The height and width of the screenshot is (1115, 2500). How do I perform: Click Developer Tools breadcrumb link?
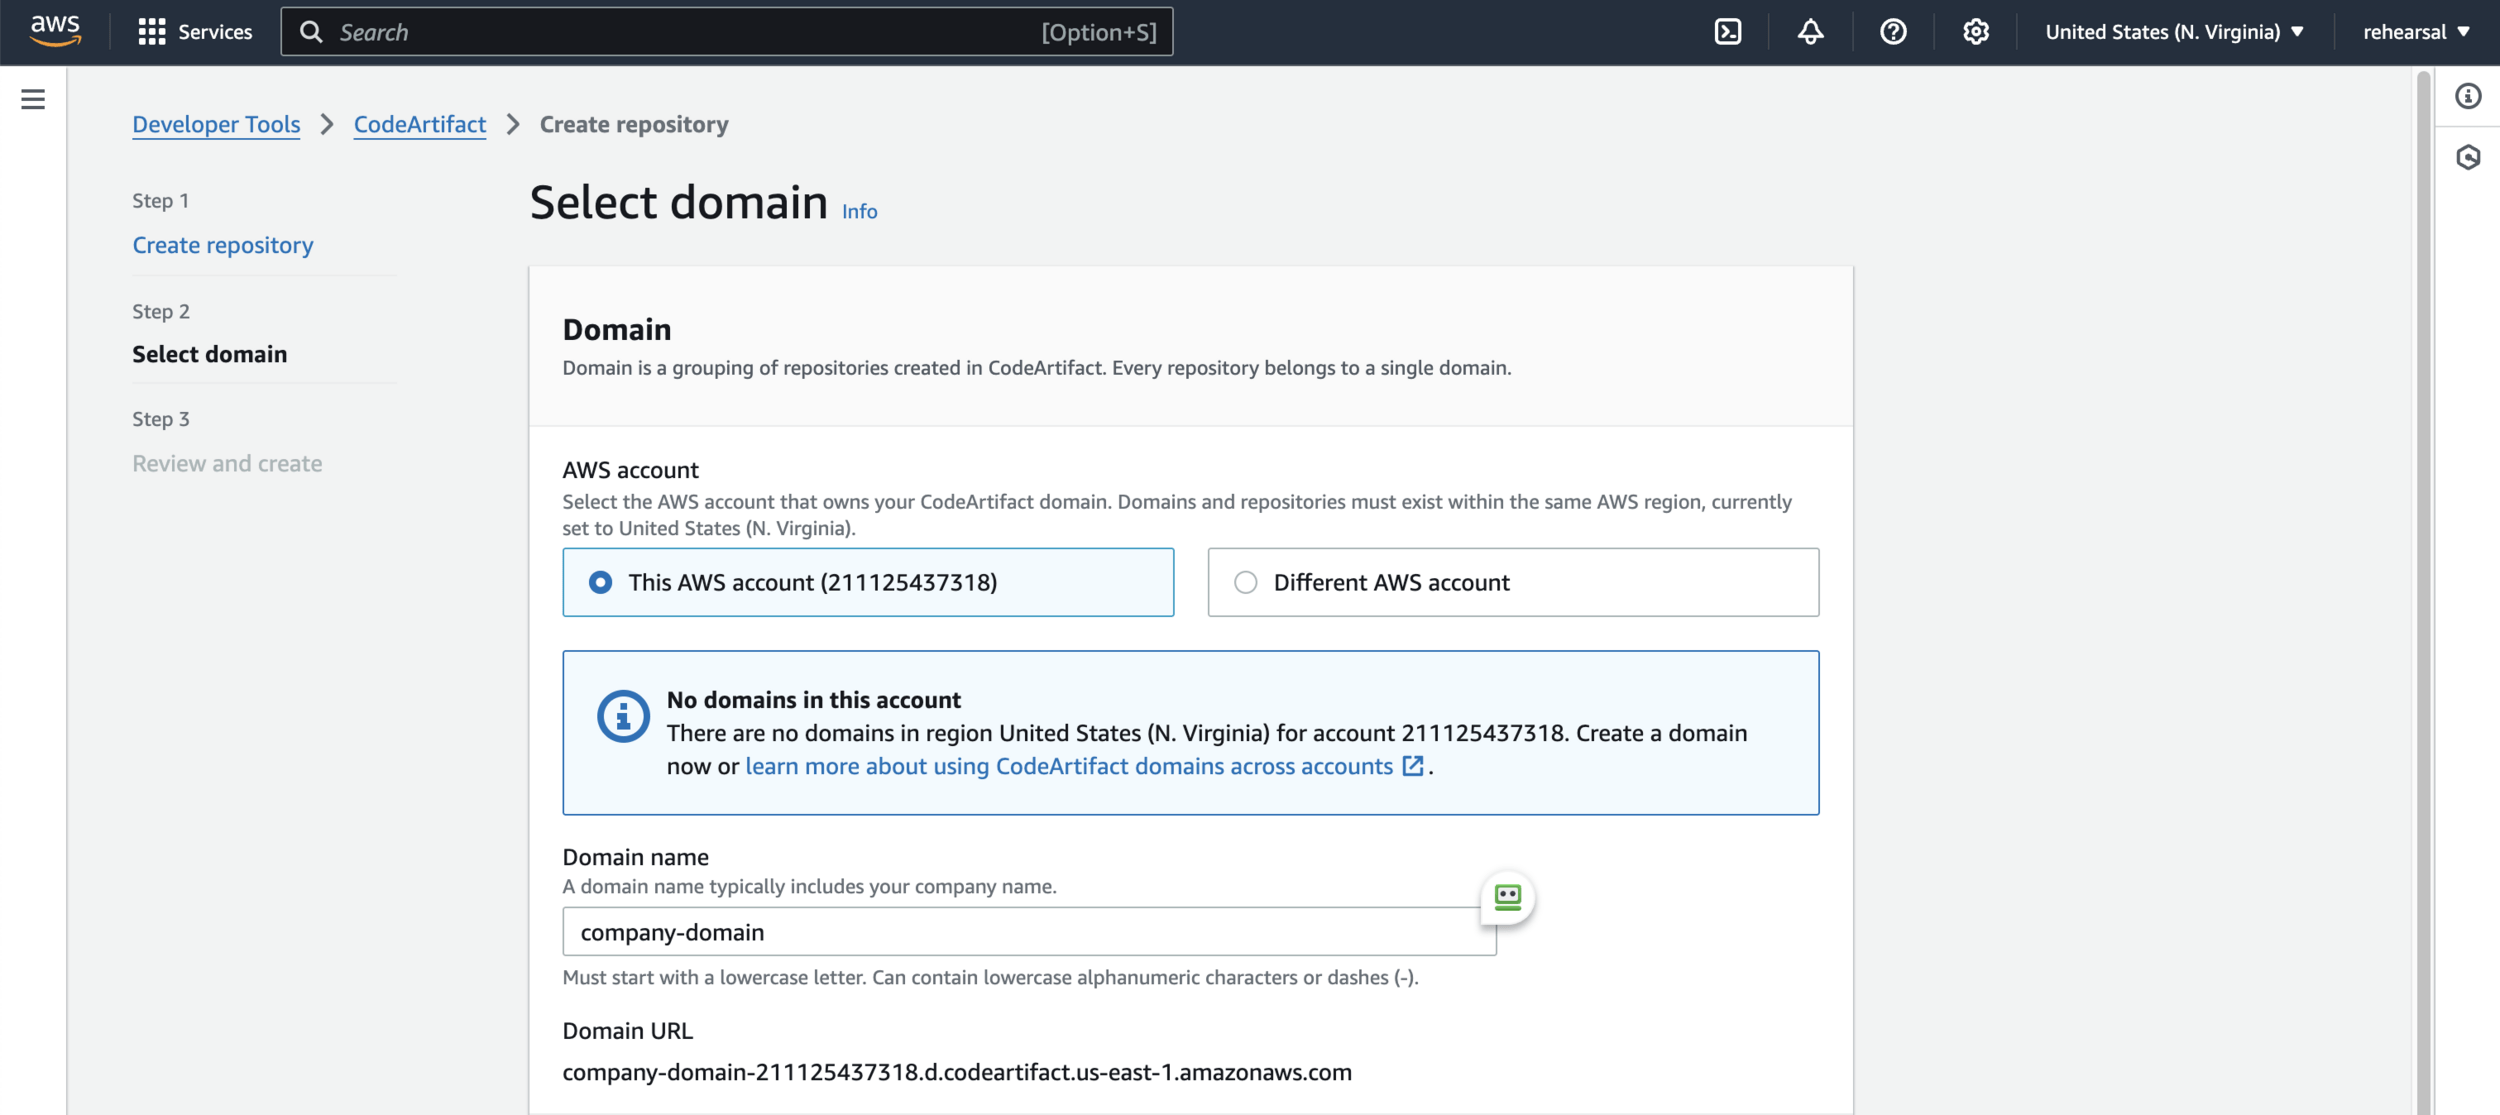[x=216, y=124]
